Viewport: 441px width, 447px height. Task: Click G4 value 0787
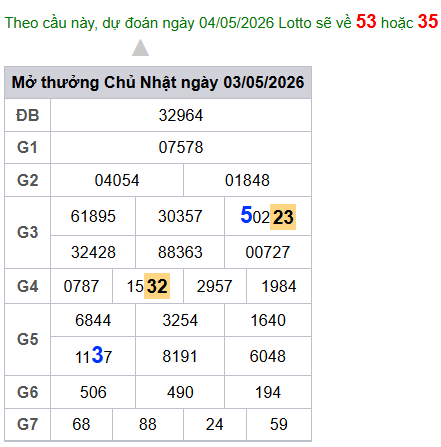click(x=81, y=286)
